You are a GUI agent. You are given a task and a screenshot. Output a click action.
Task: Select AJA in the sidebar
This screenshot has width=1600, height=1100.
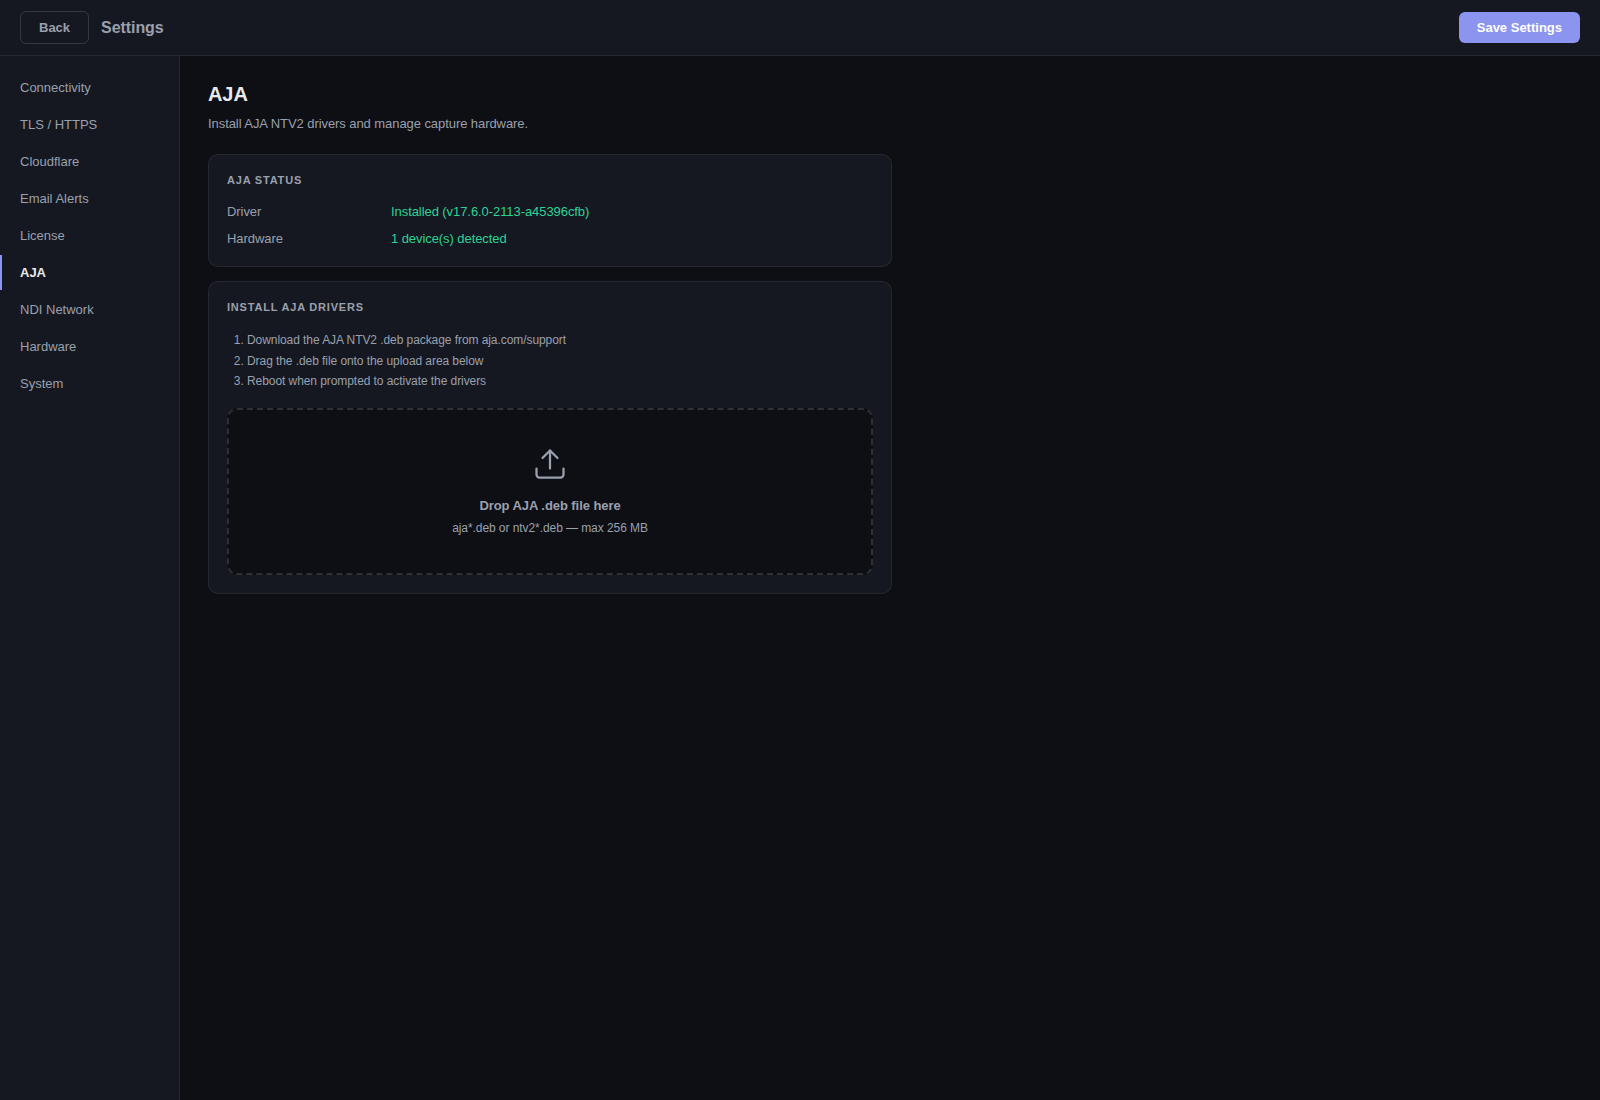tap(89, 273)
